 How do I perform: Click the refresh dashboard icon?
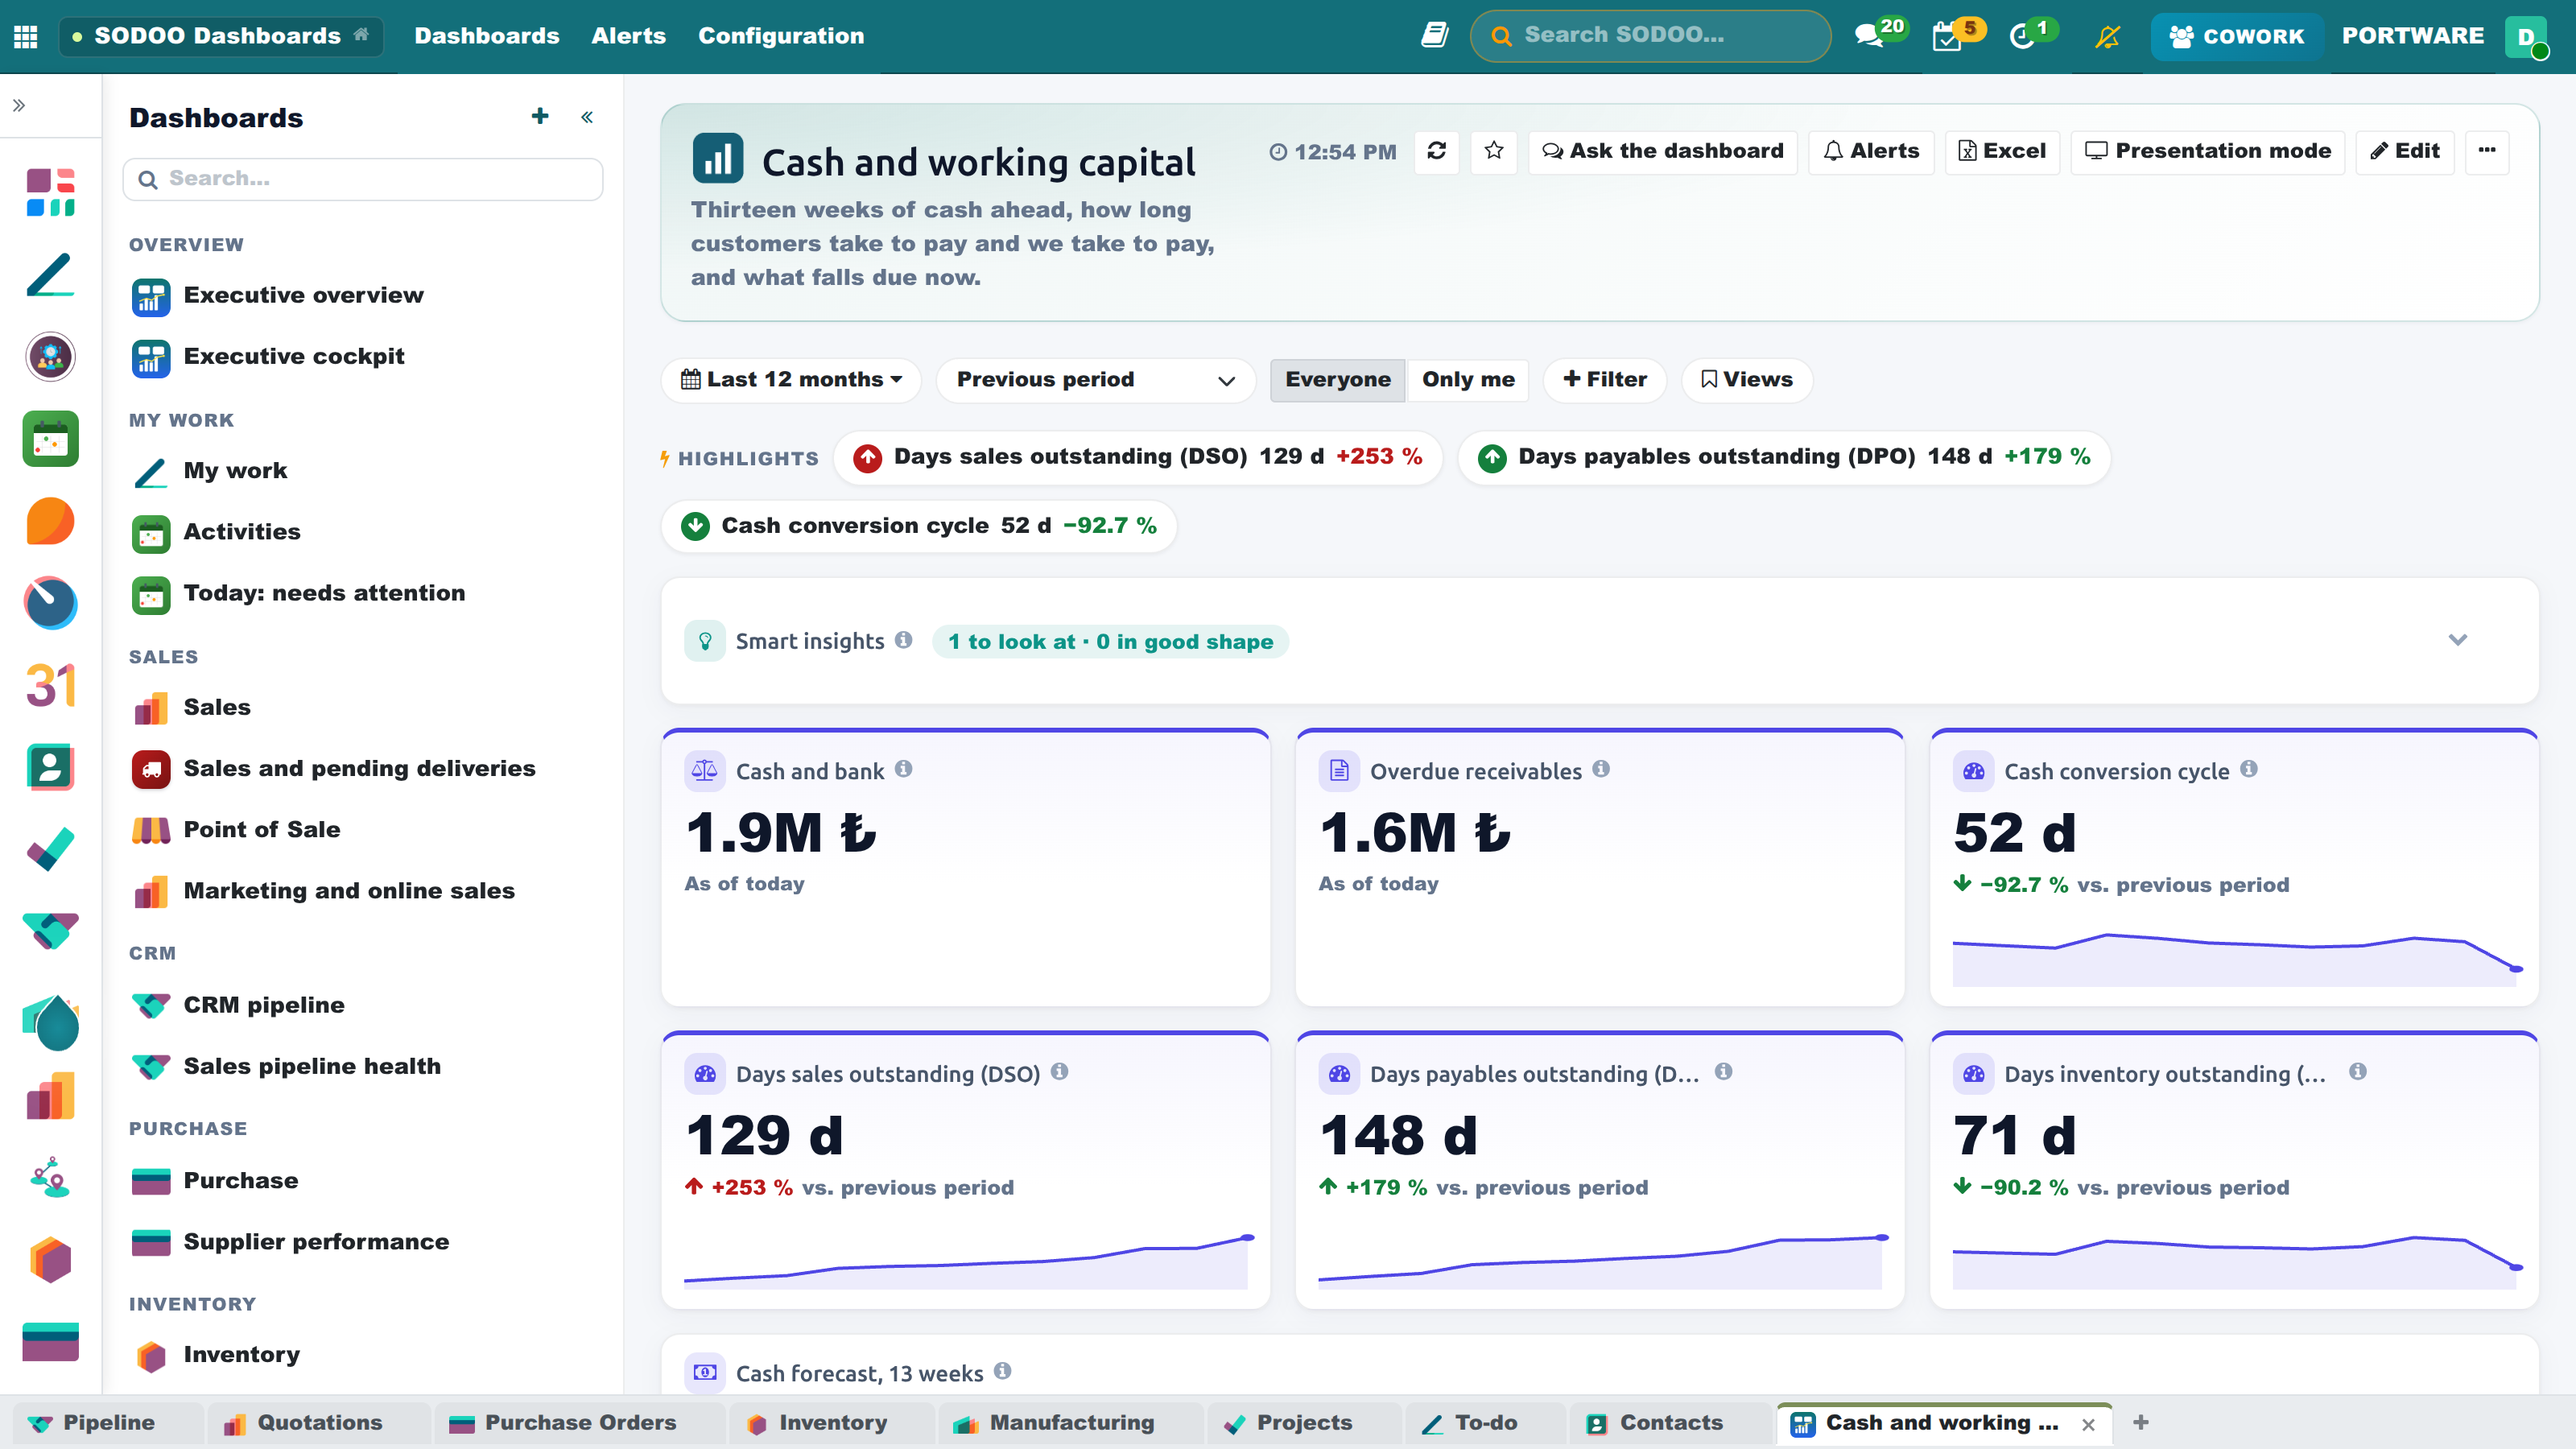click(x=1437, y=151)
